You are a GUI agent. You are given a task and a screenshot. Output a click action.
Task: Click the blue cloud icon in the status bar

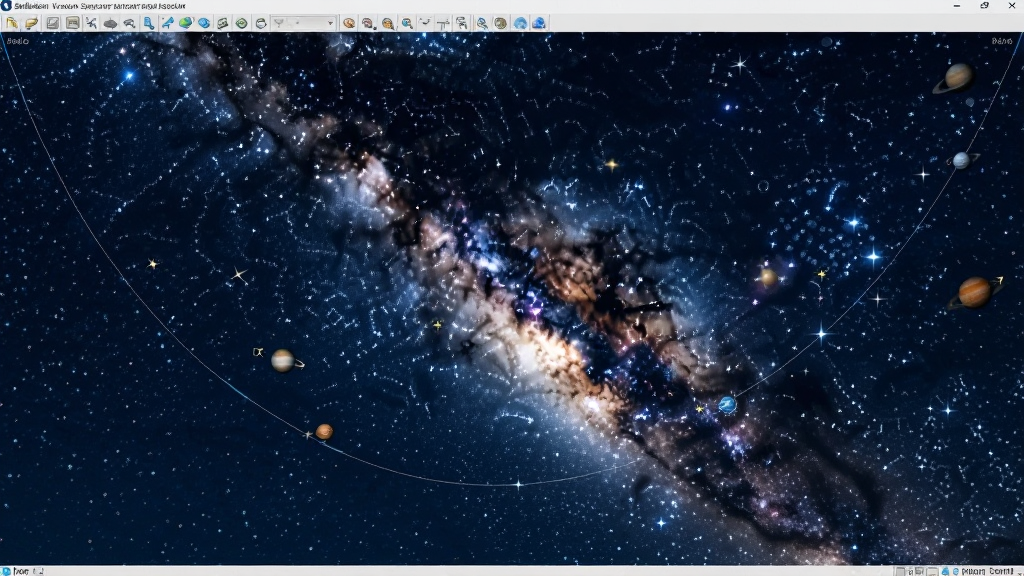[x=945, y=571]
